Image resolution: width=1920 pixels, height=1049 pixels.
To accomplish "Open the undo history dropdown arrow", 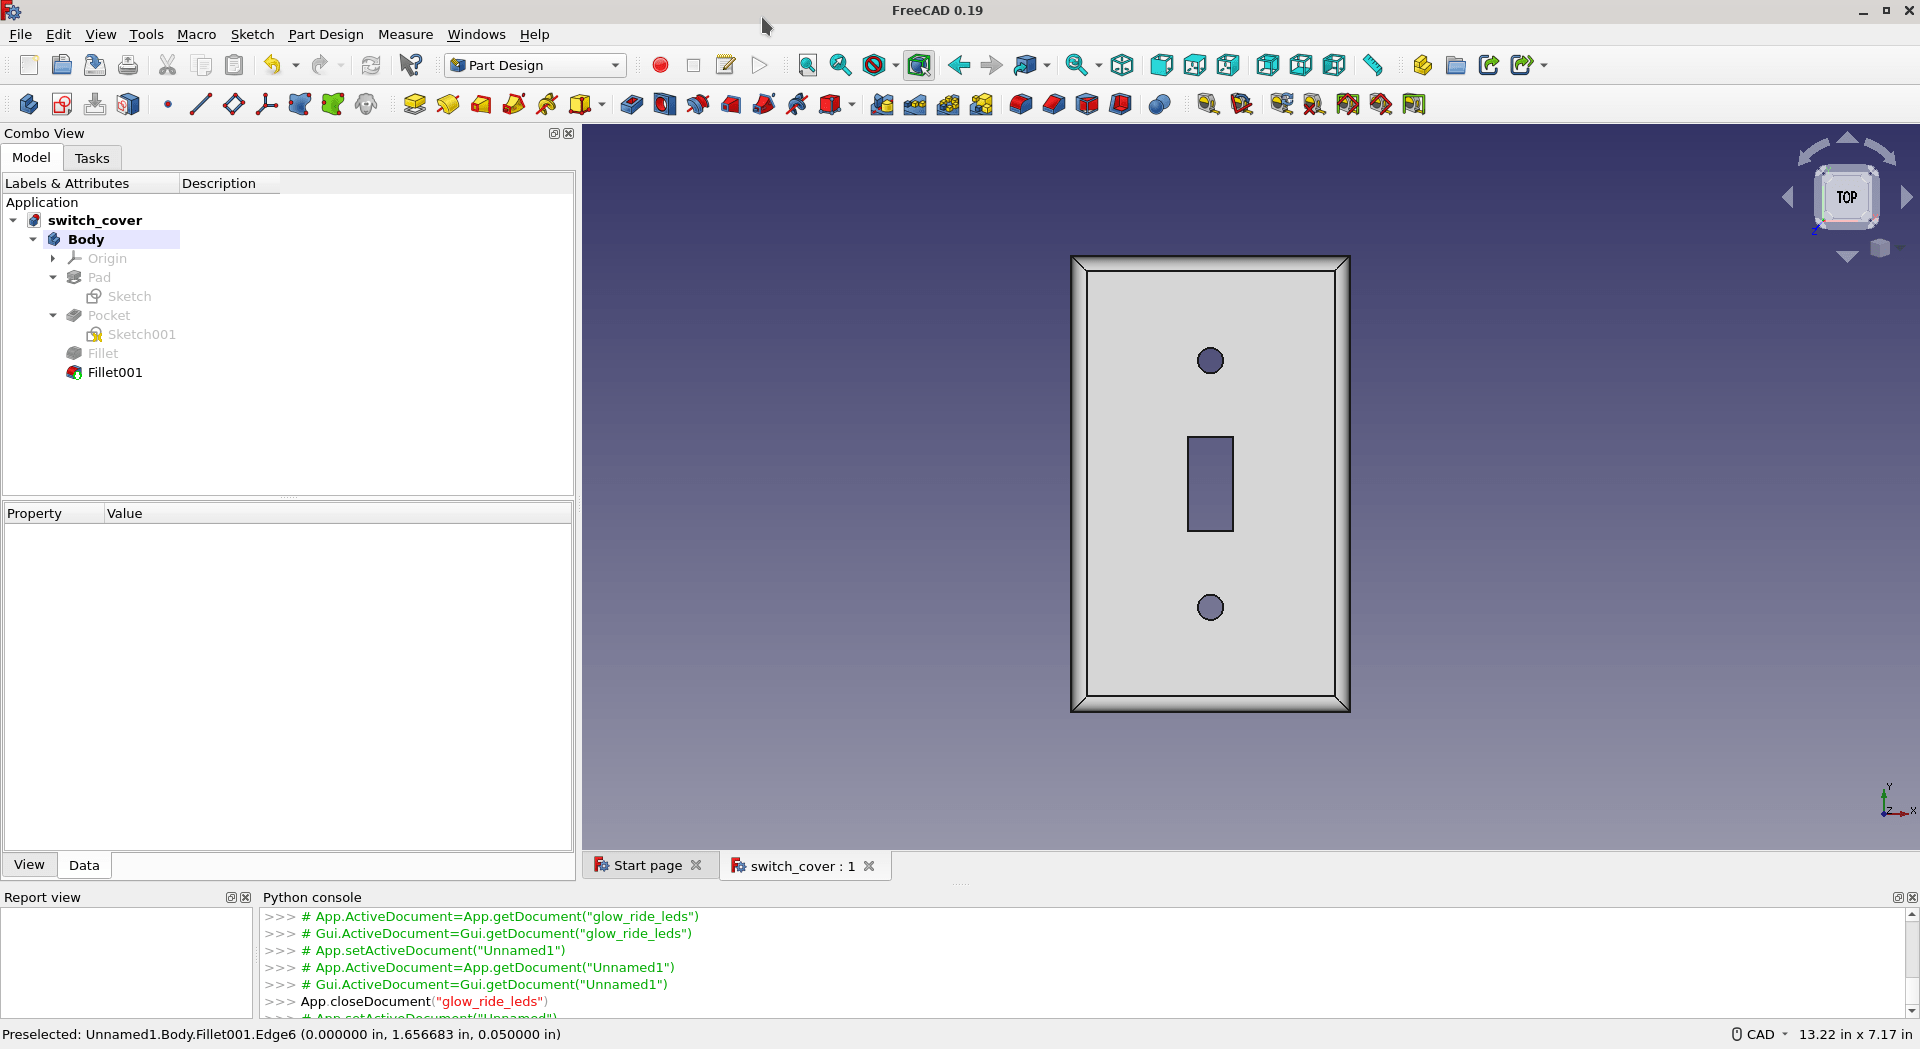I will coord(295,65).
